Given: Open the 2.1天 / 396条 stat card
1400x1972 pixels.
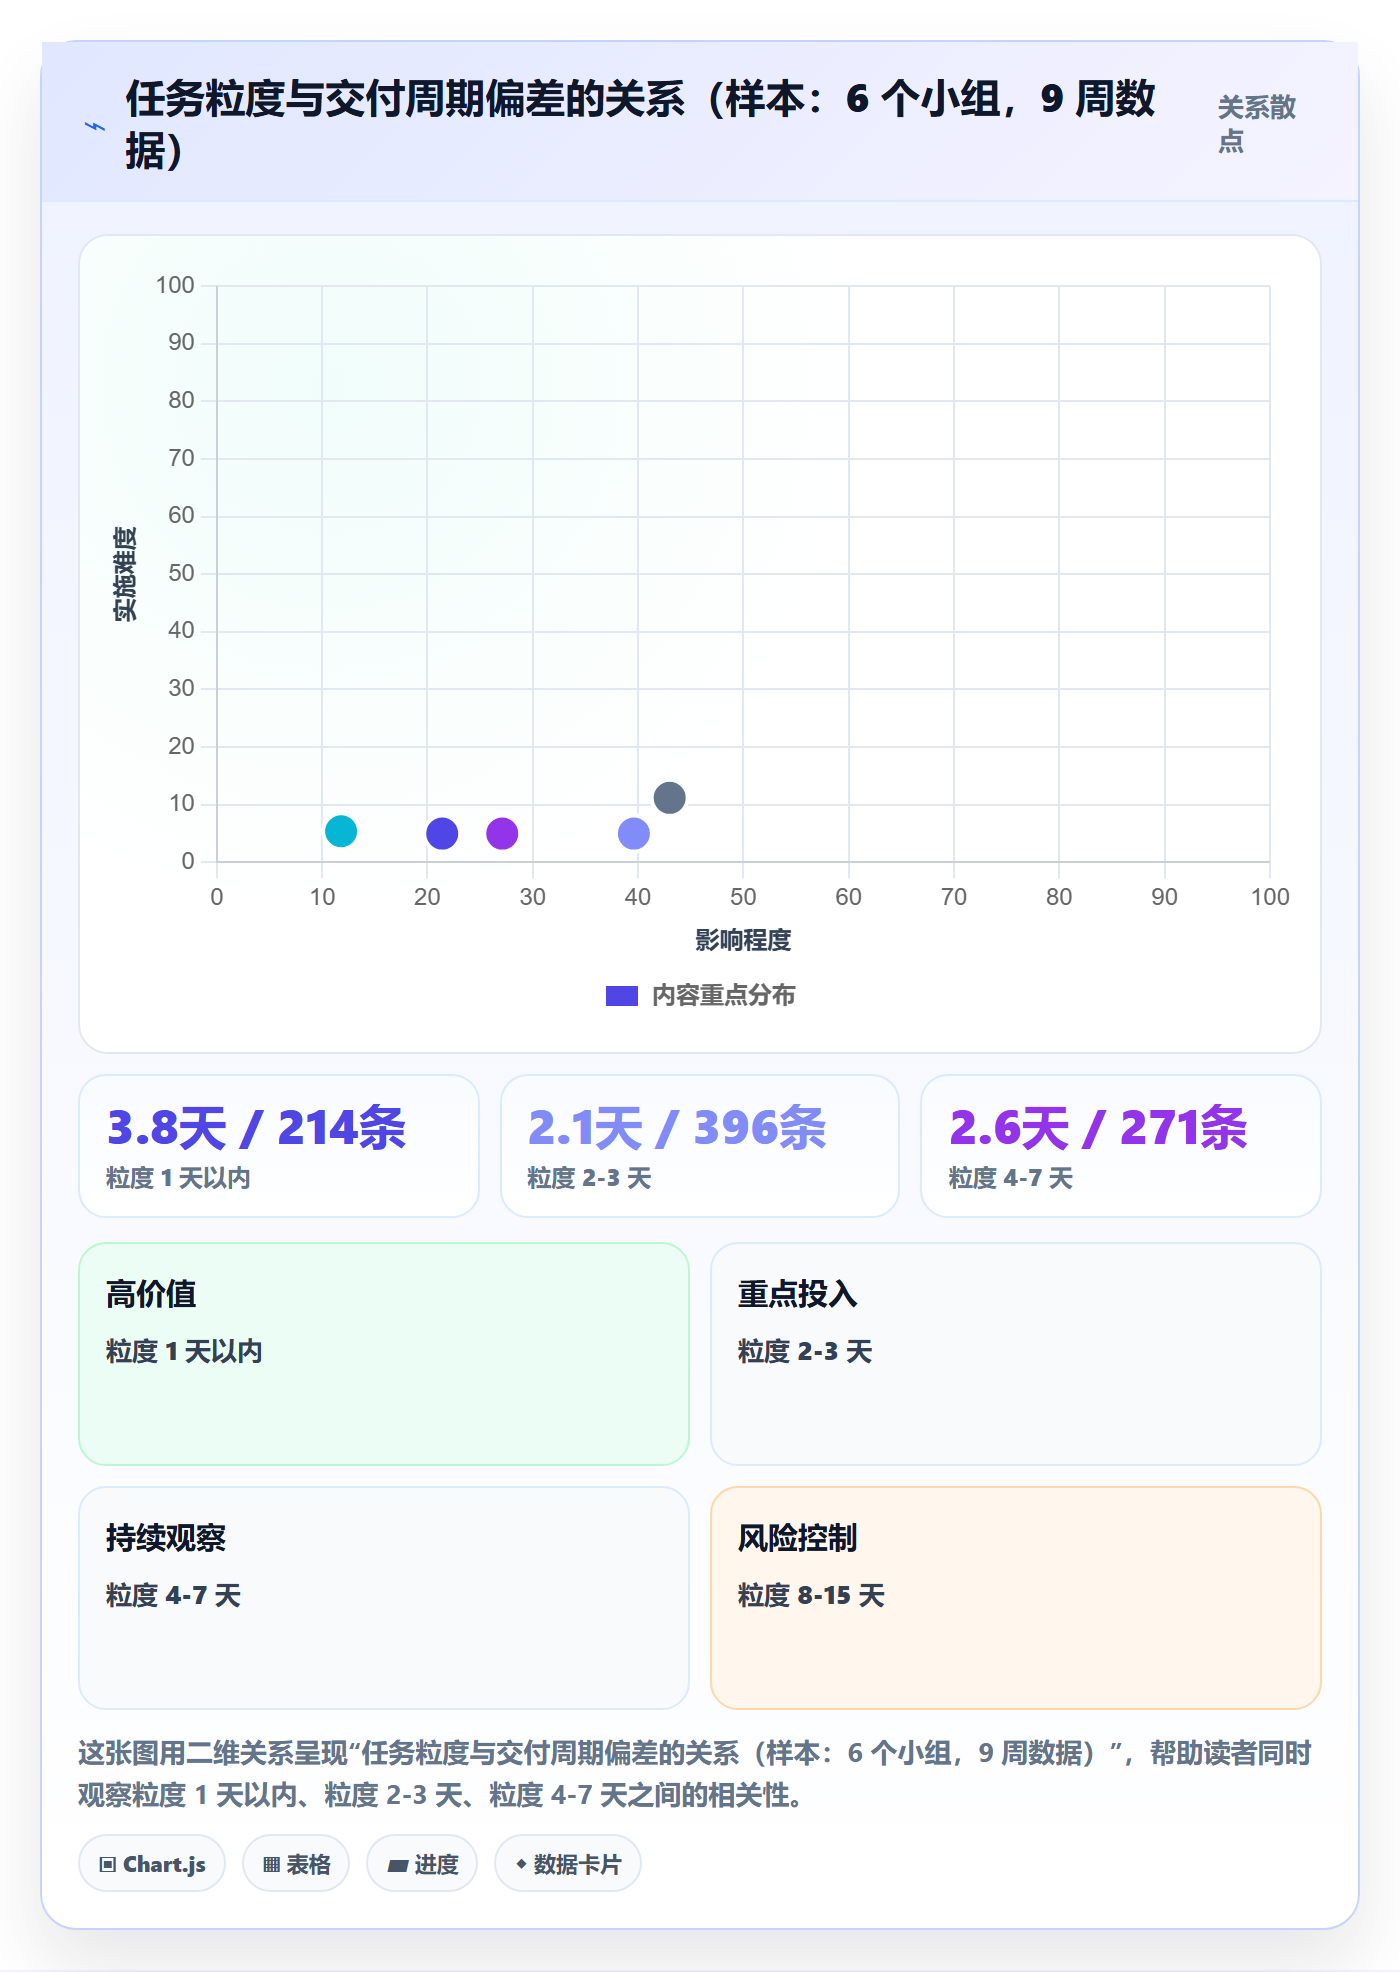Looking at the screenshot, I should pos(700,1146).
